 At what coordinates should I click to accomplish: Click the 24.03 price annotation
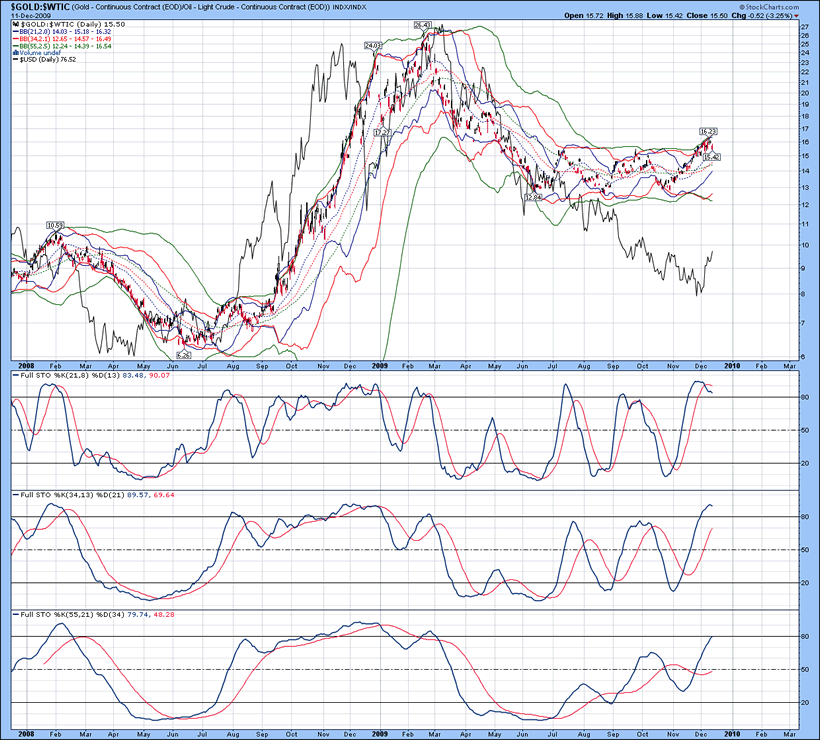(373, 45)
